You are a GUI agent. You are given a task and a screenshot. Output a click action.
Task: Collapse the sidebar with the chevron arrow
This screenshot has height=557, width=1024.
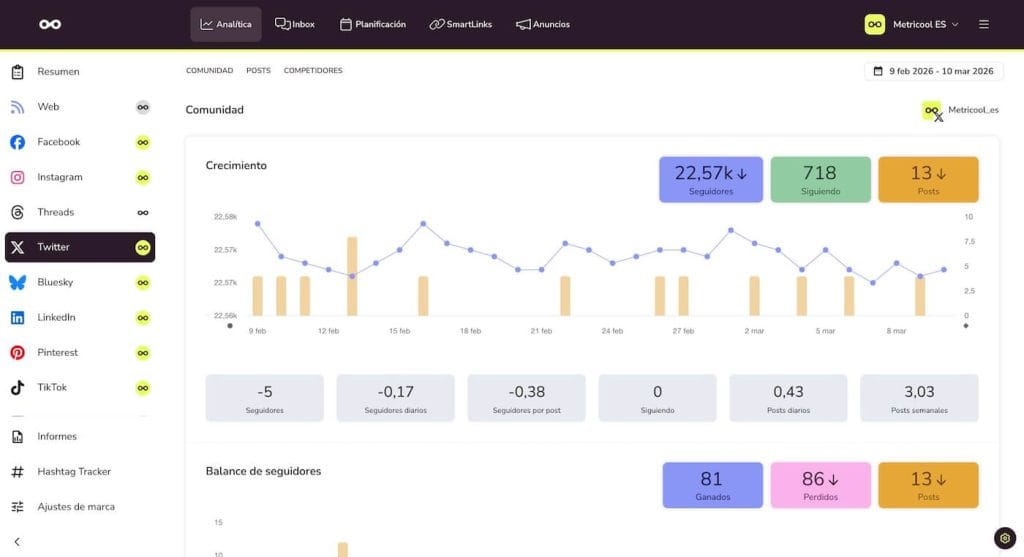(17, 541)
